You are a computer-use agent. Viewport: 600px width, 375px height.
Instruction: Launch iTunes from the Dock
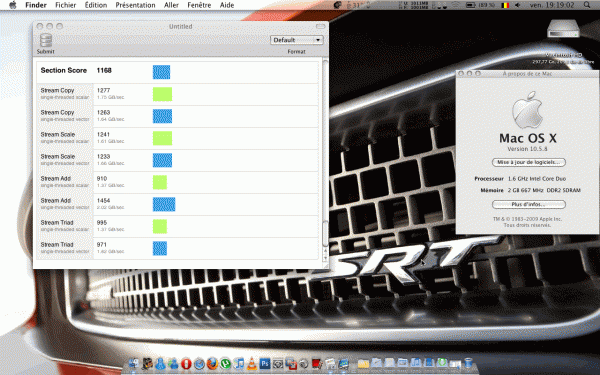[239, 364]
